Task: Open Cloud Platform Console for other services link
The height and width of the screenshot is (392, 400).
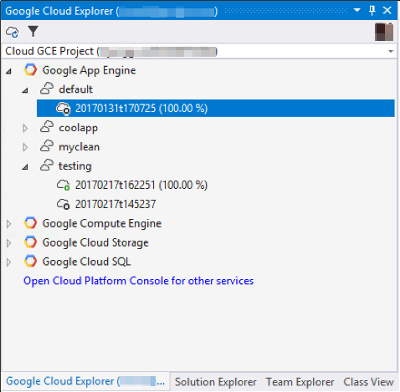Action: 139,281
